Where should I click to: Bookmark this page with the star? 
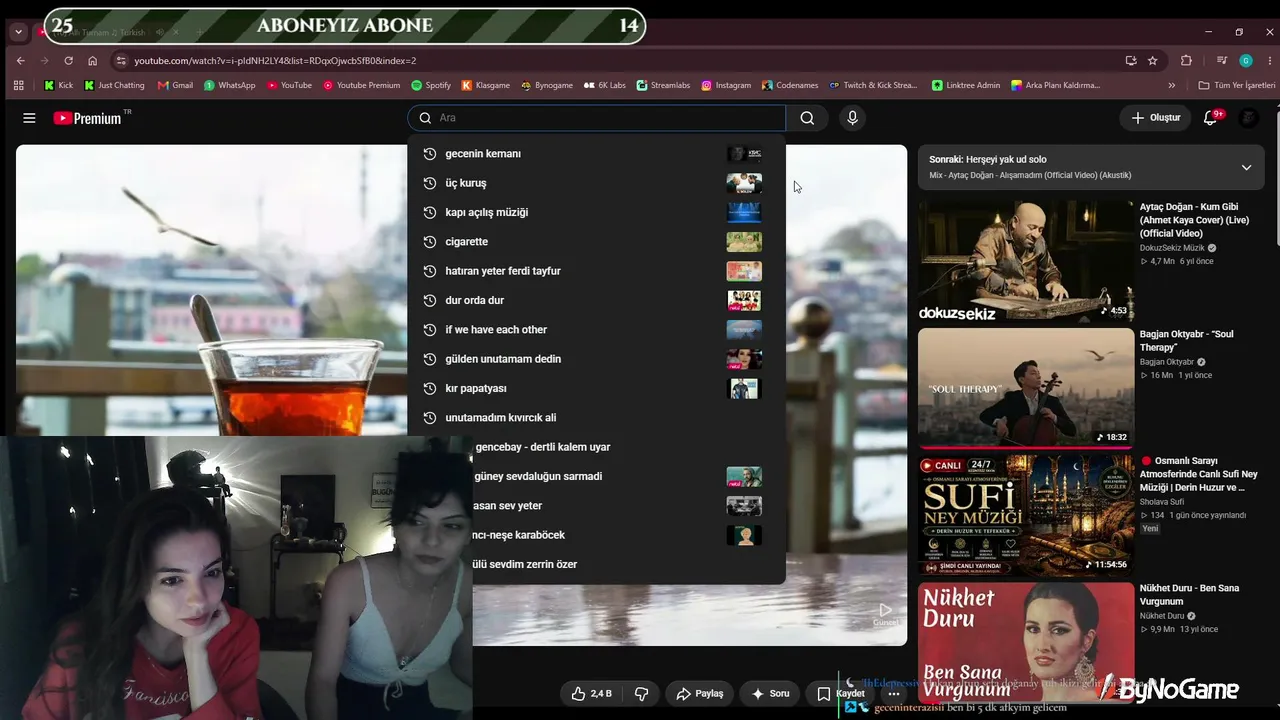coord(1152,60)
